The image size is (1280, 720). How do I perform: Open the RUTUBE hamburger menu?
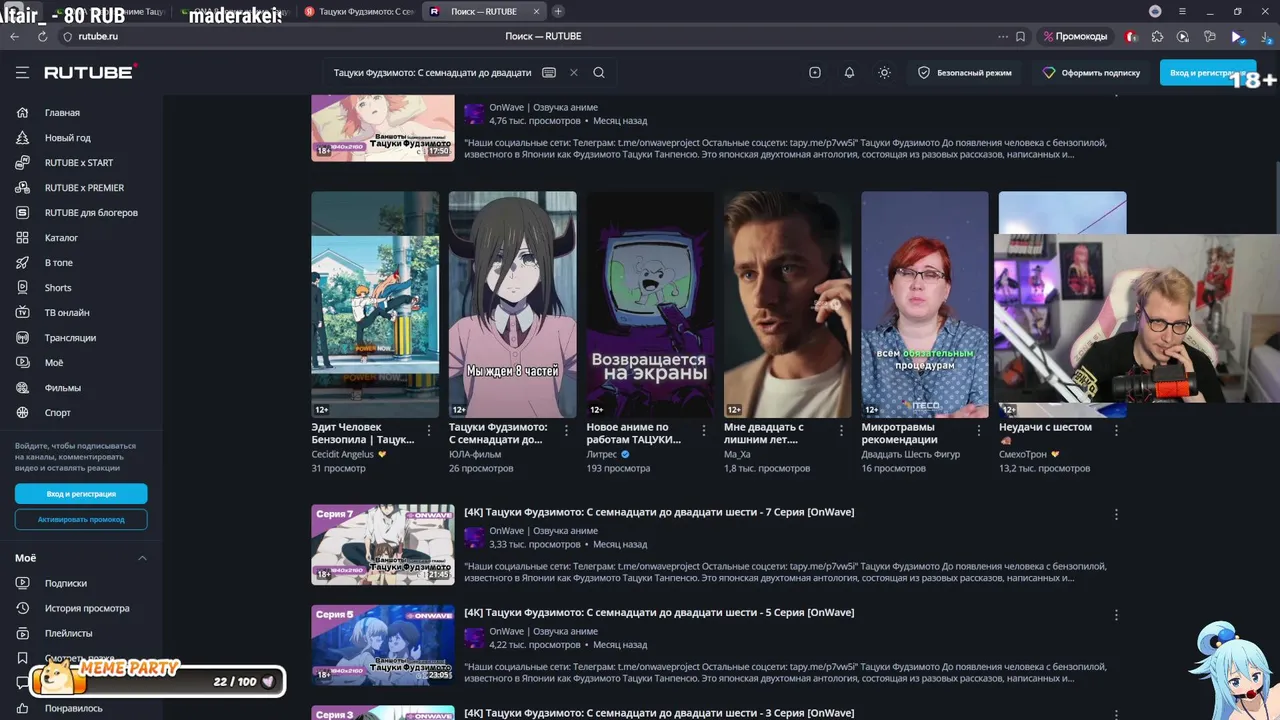point(22,72)
